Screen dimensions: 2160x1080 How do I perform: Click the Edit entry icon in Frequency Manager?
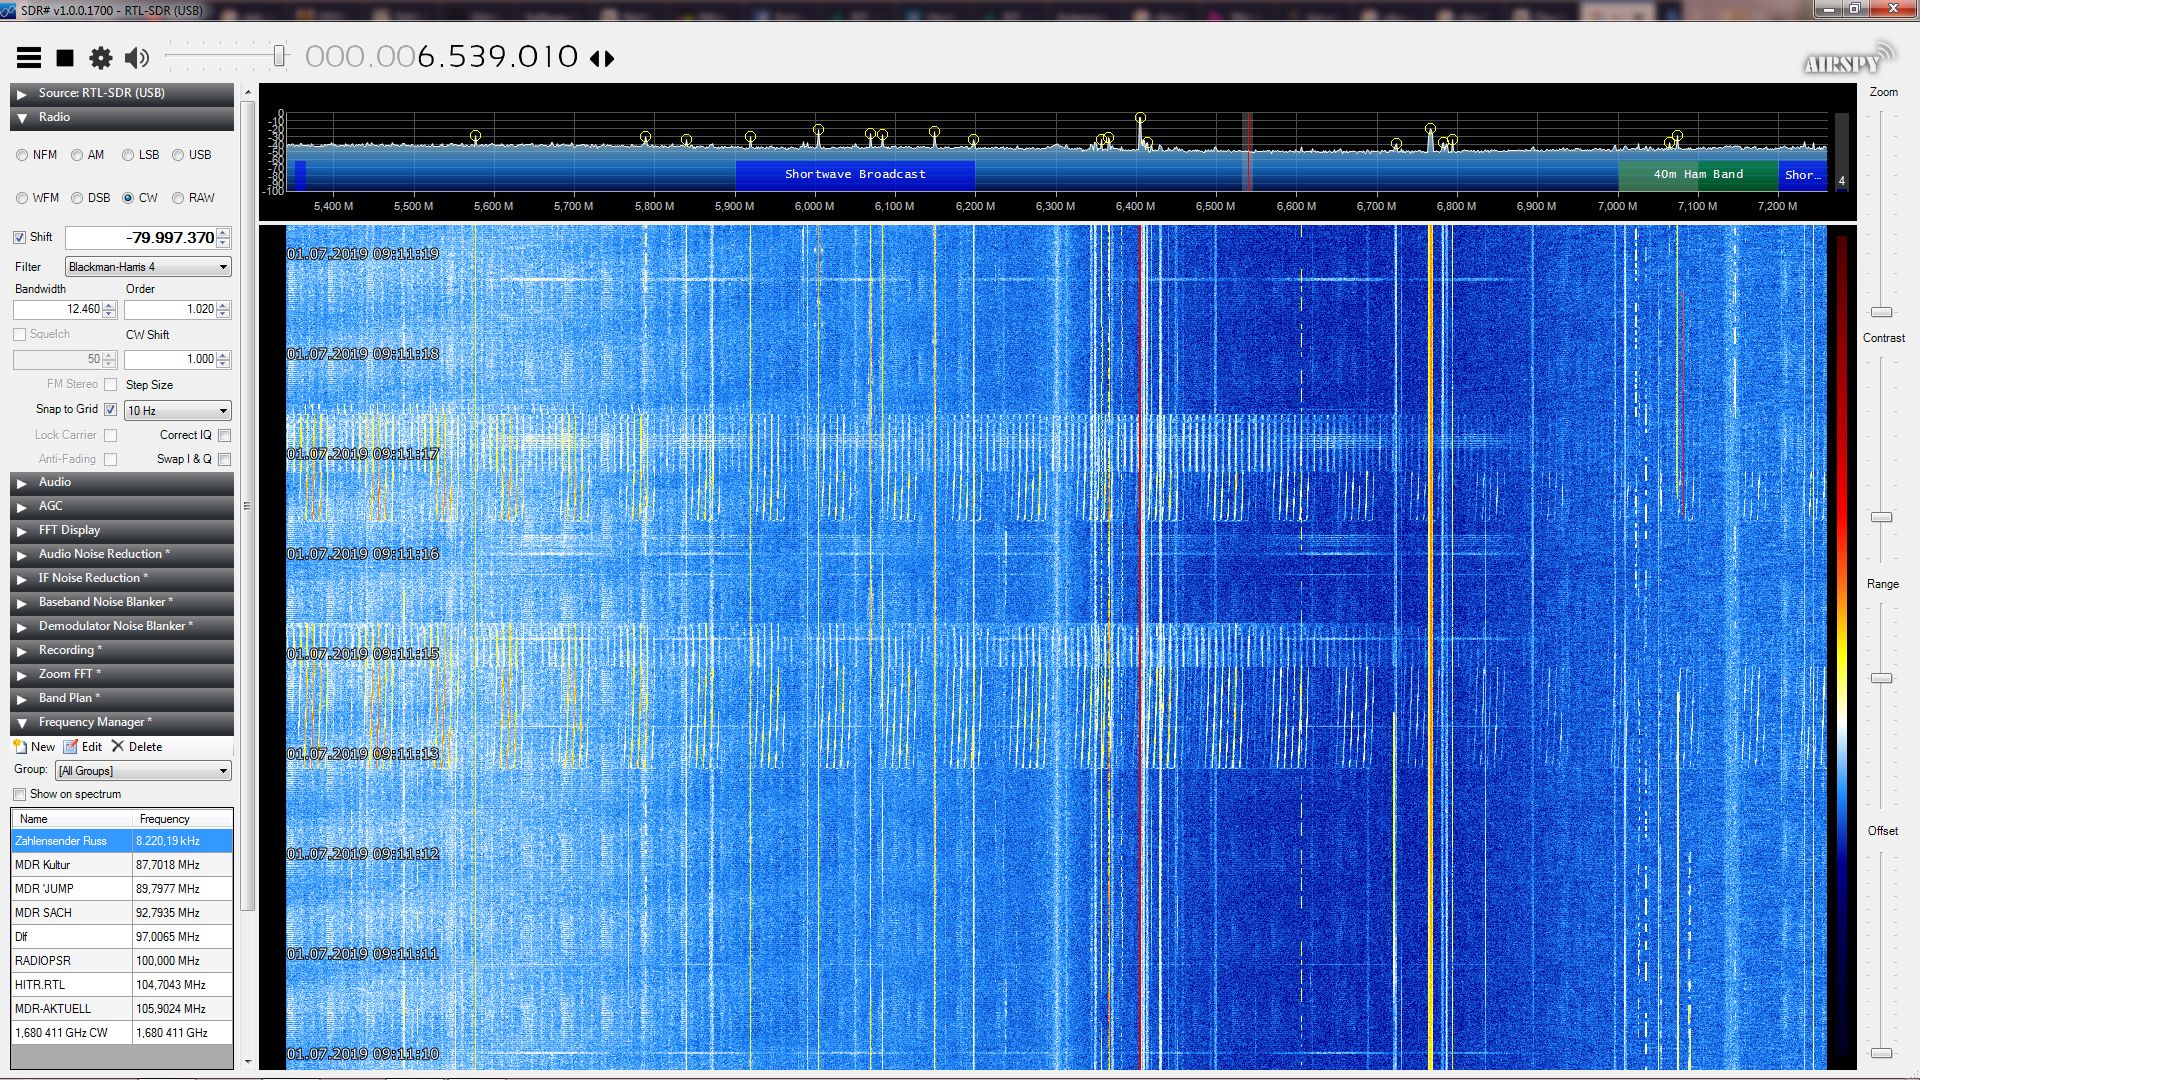[x=70, y=746]
